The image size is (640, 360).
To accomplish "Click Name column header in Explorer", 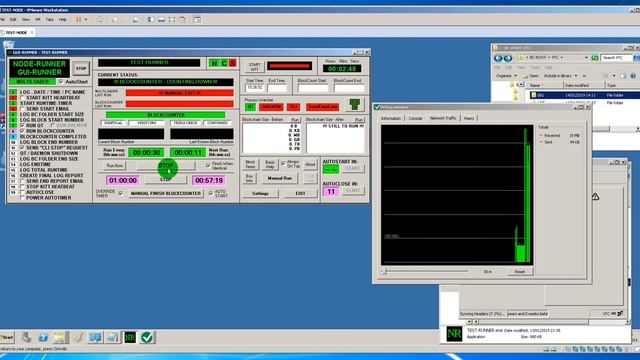I will tap(546, 85).
